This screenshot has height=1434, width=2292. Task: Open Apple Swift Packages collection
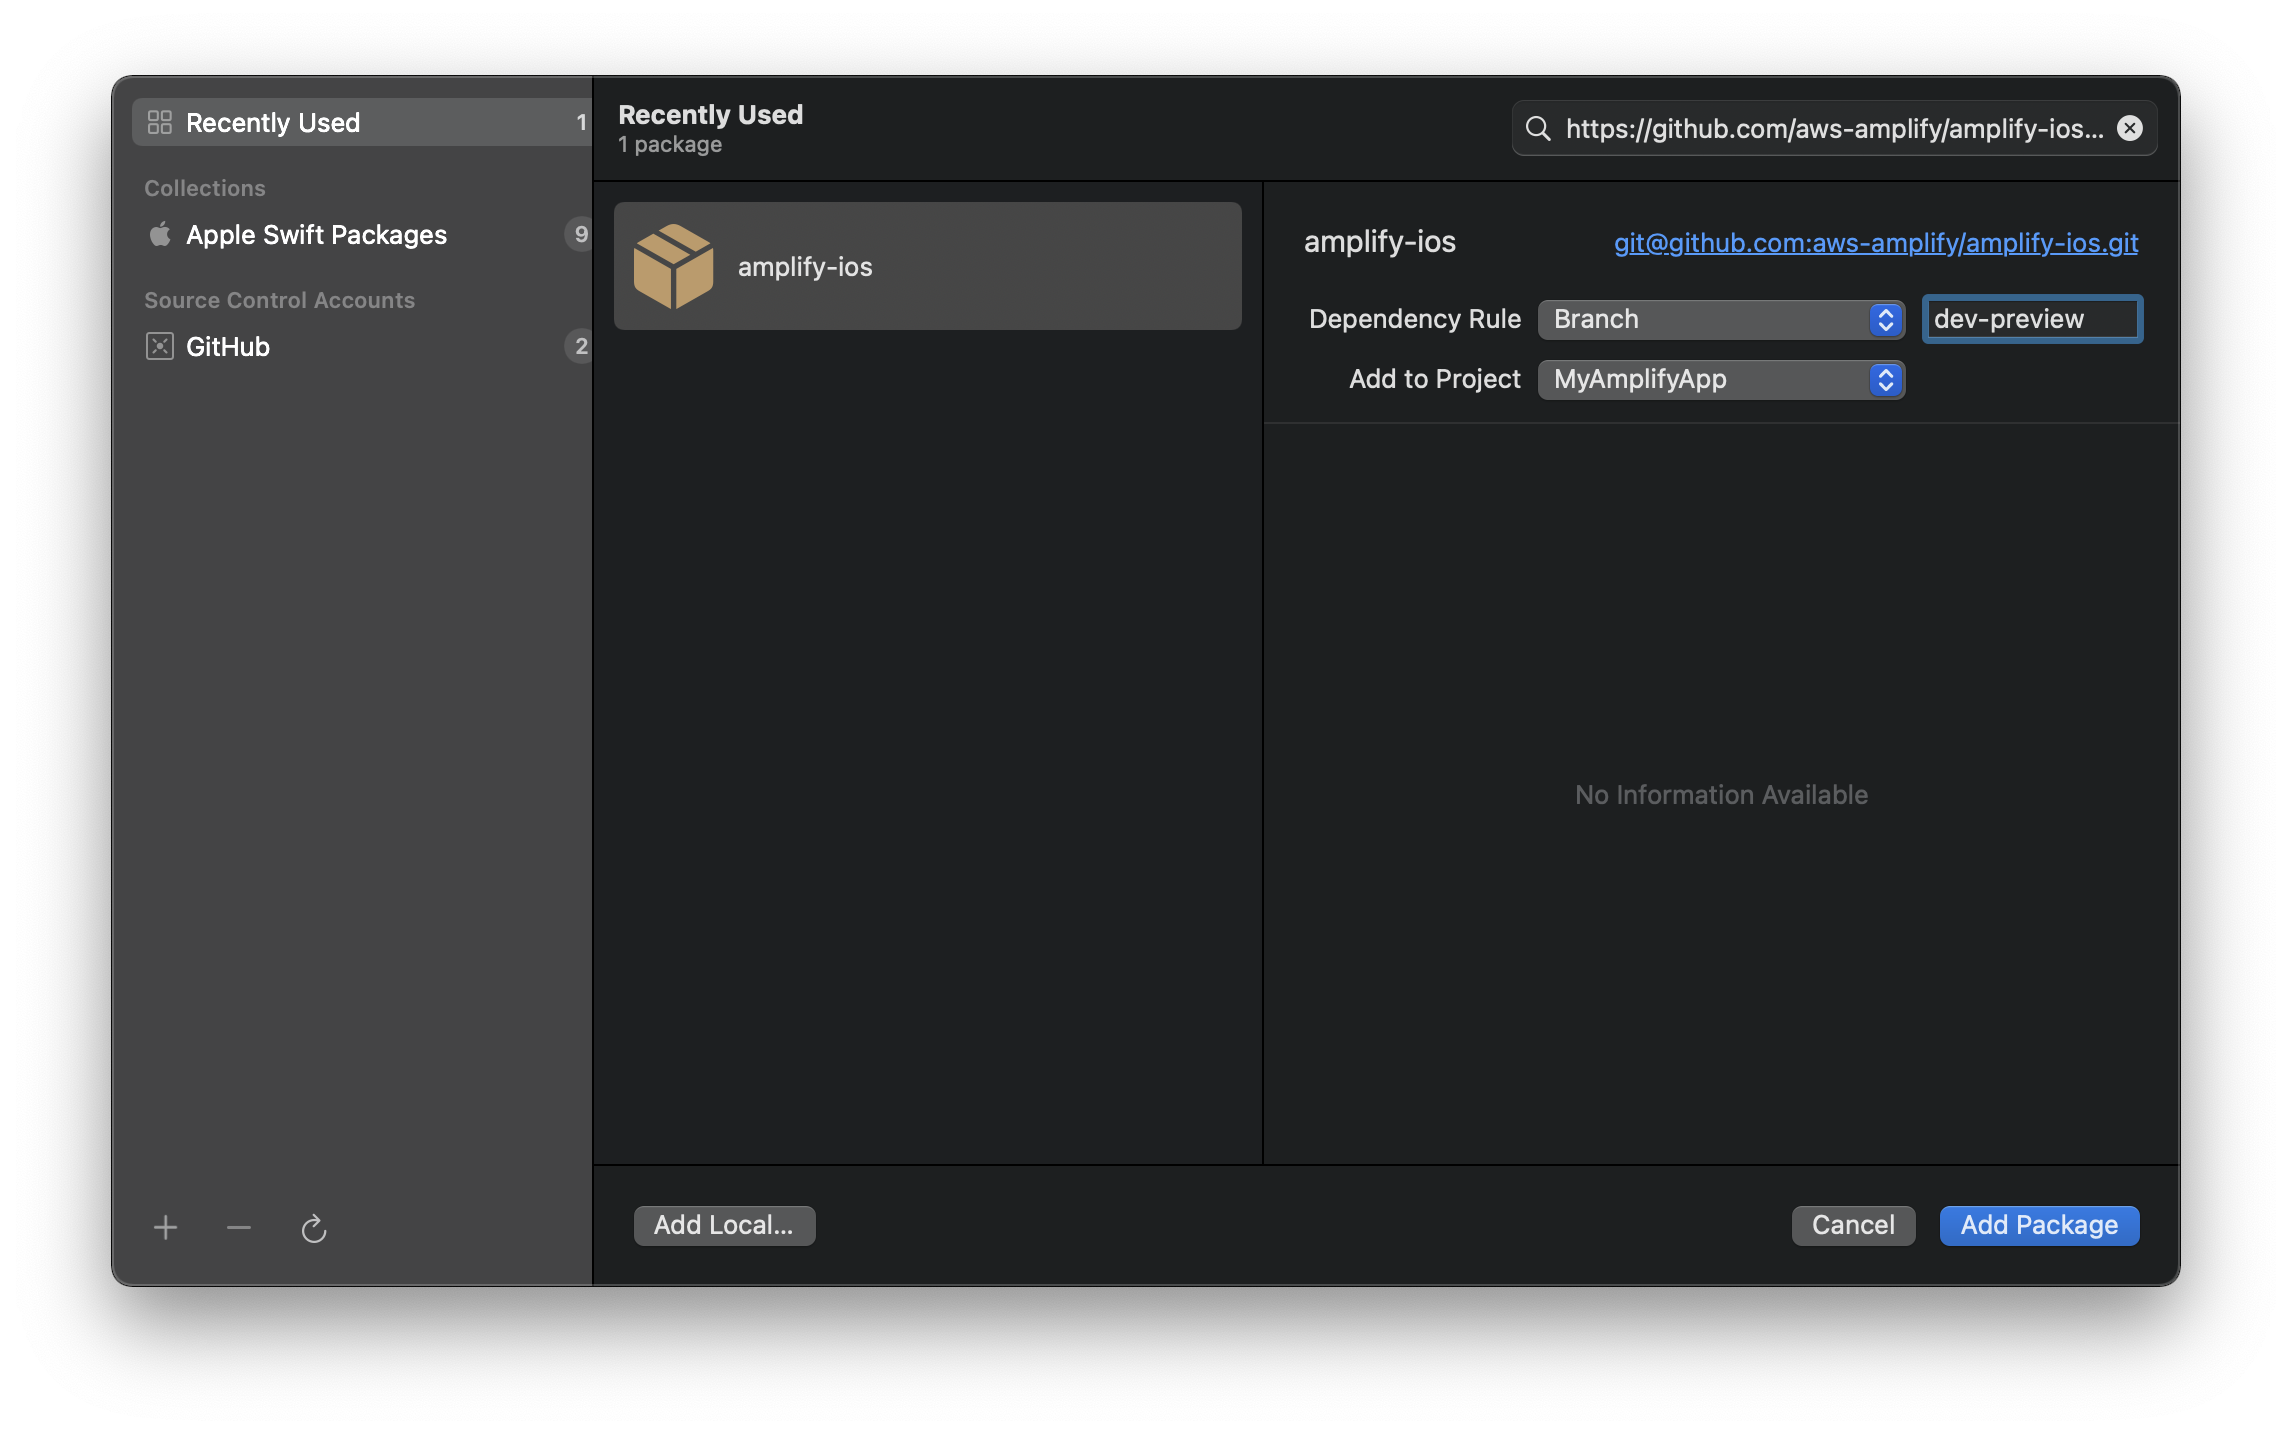coord(362,235)
